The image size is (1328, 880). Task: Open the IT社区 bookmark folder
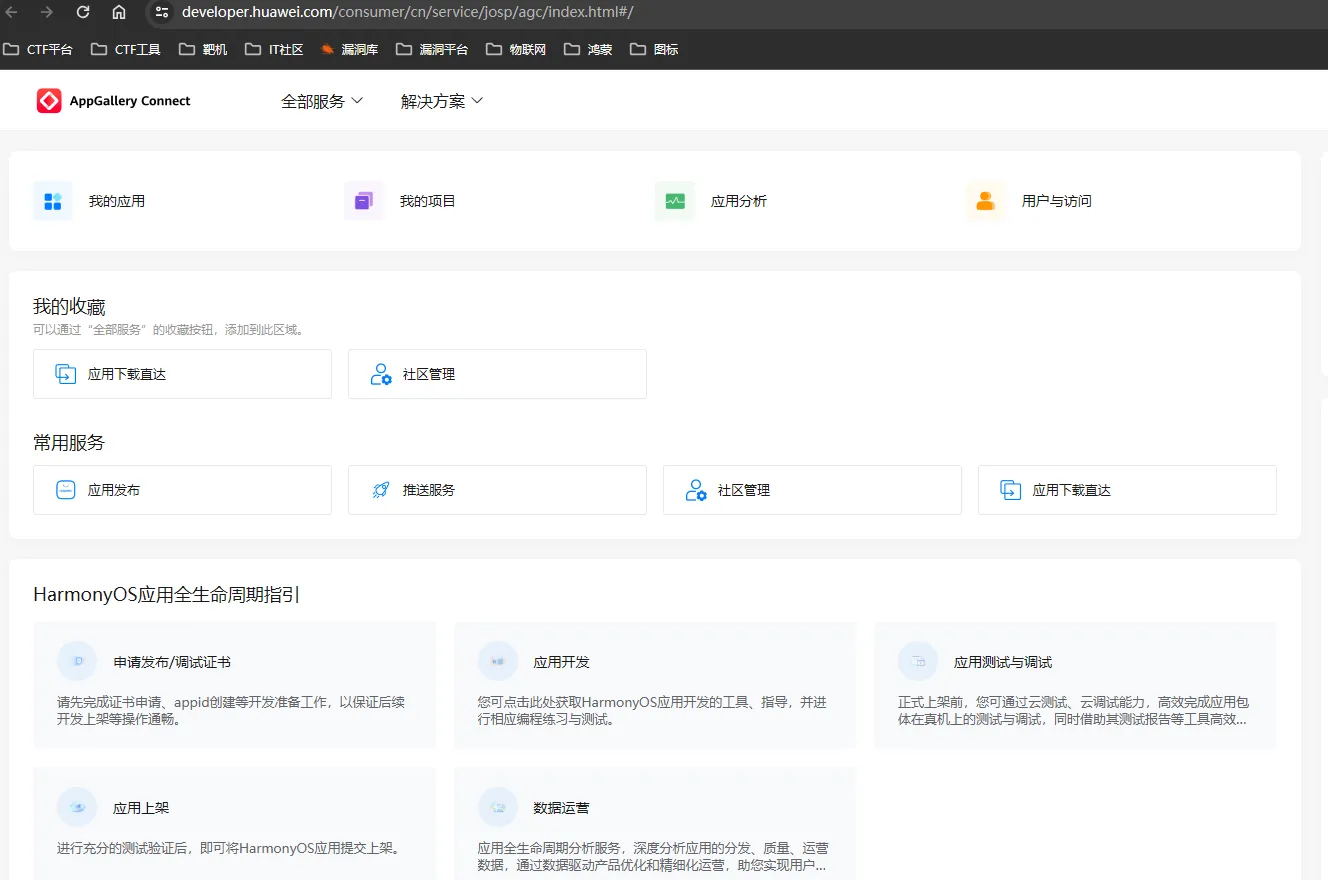click(274, 49)
